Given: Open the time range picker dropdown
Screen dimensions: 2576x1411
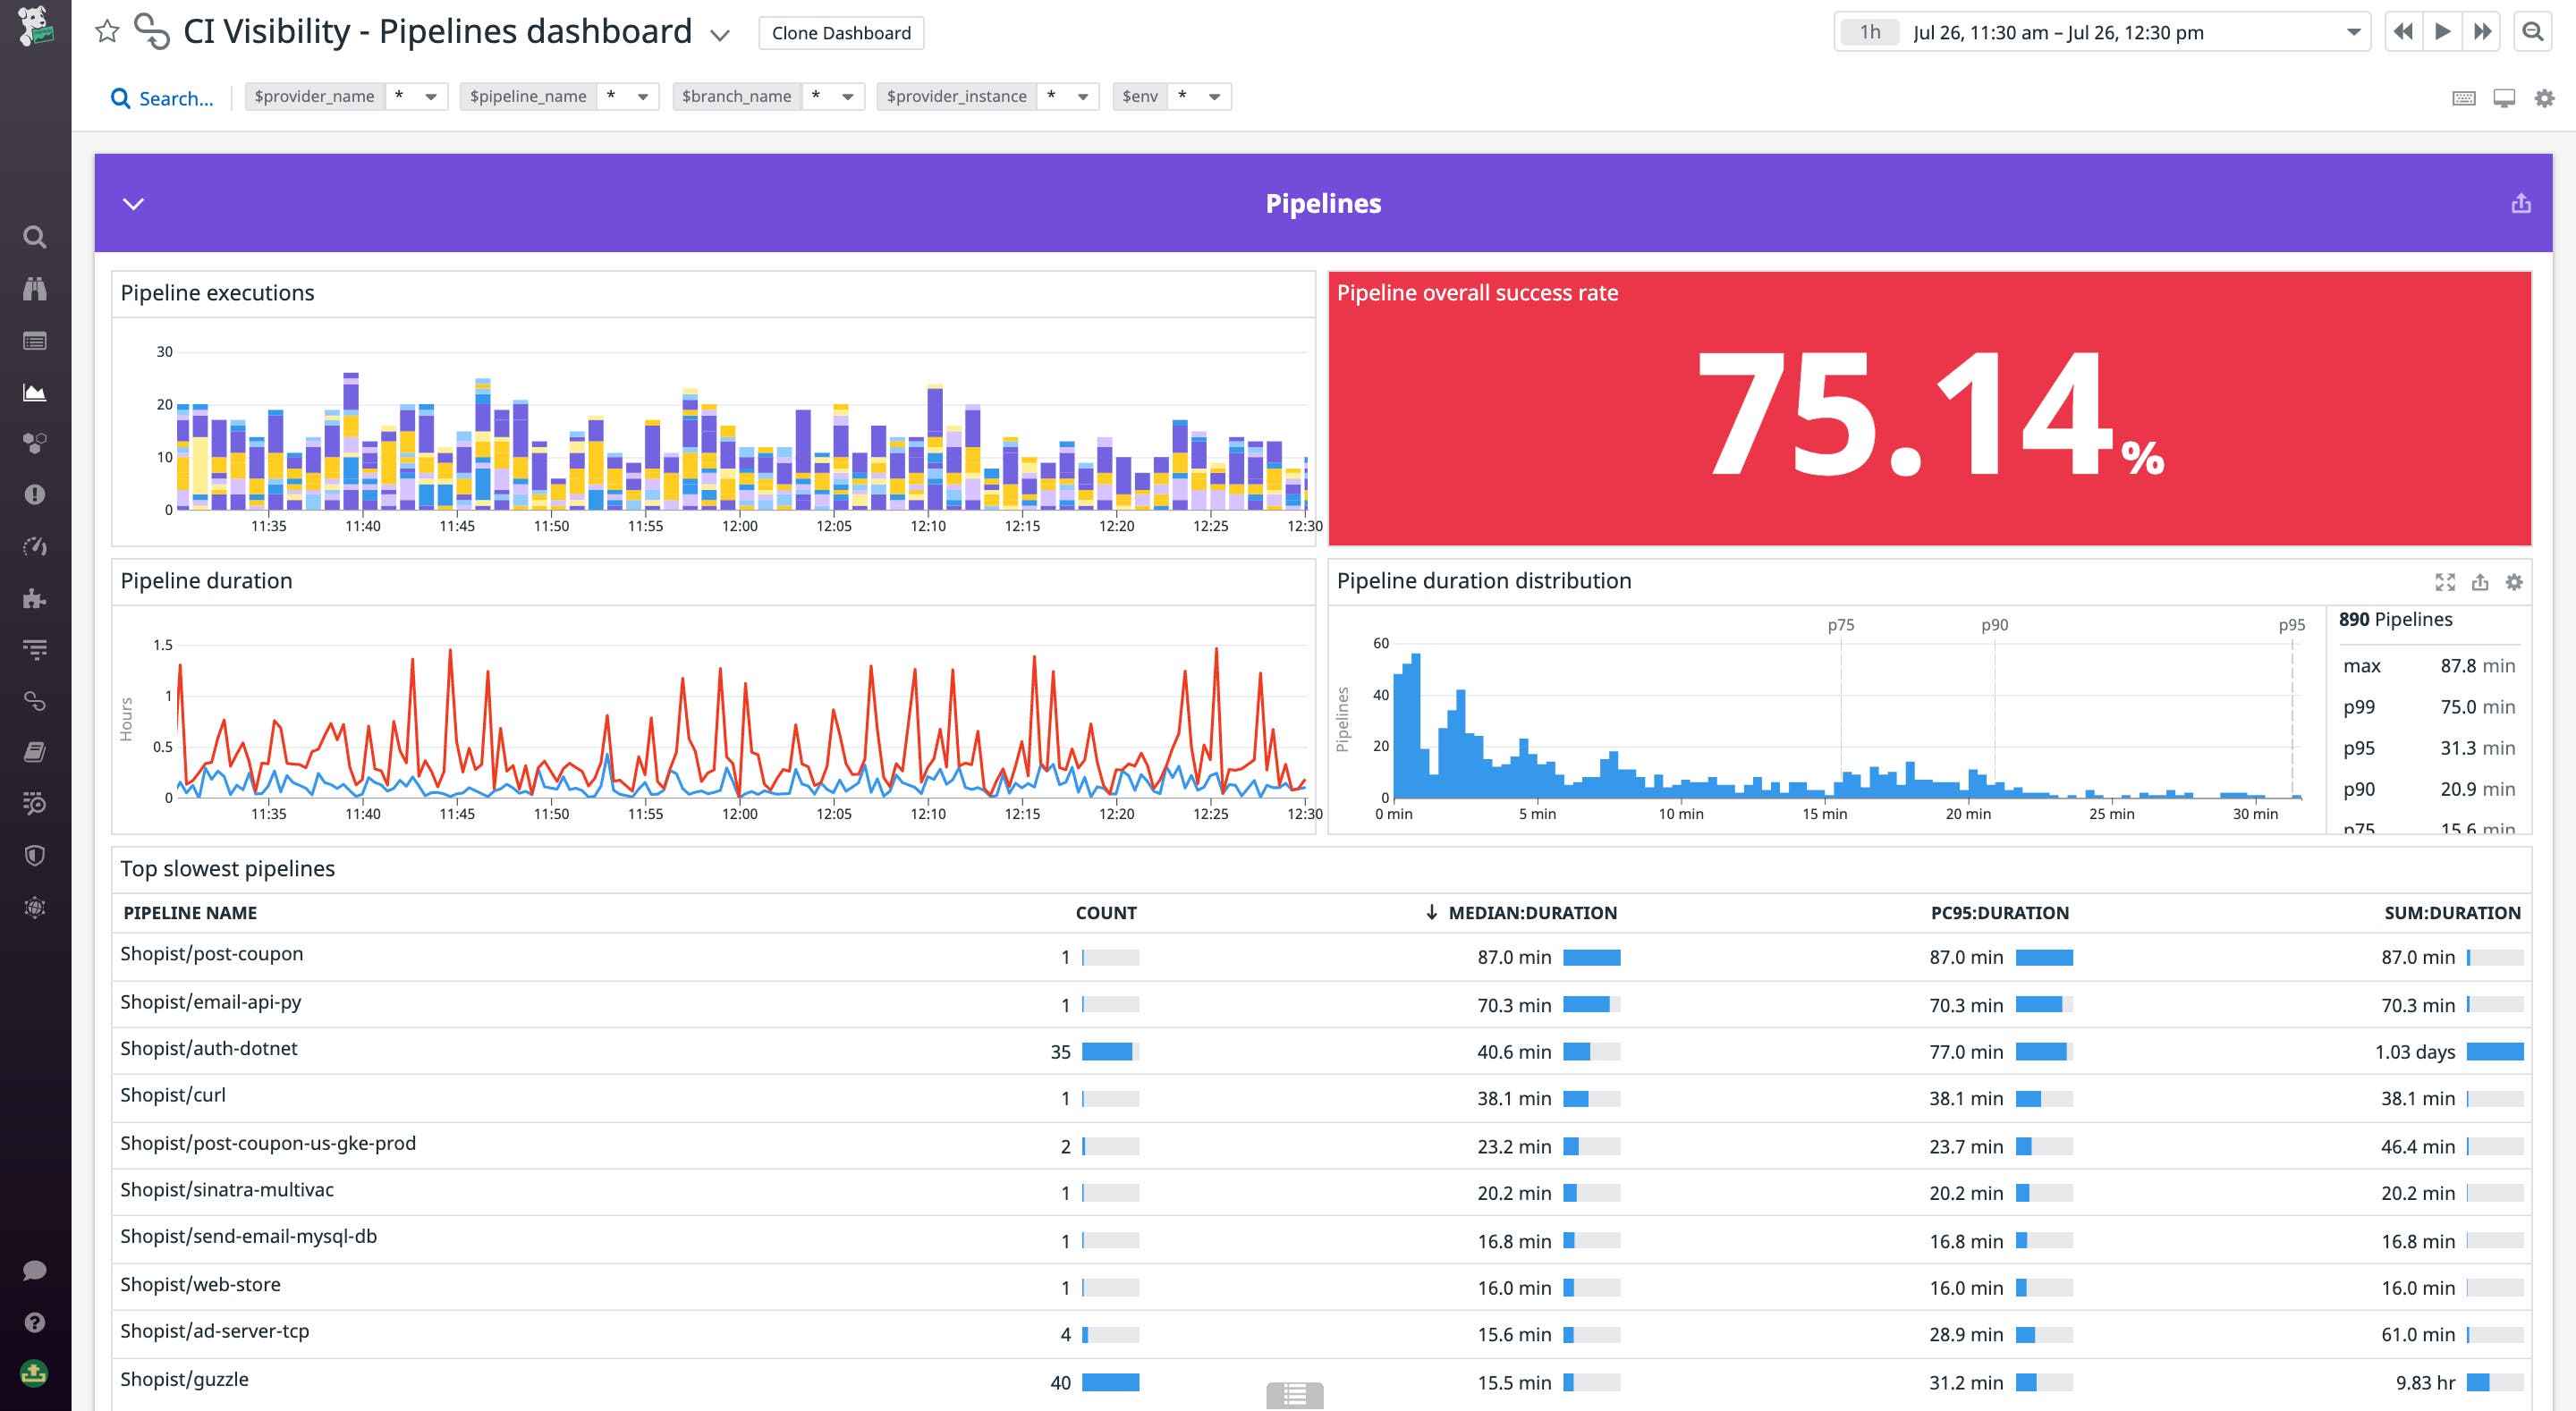Looking at the screenshot, I should (2355, 31).
